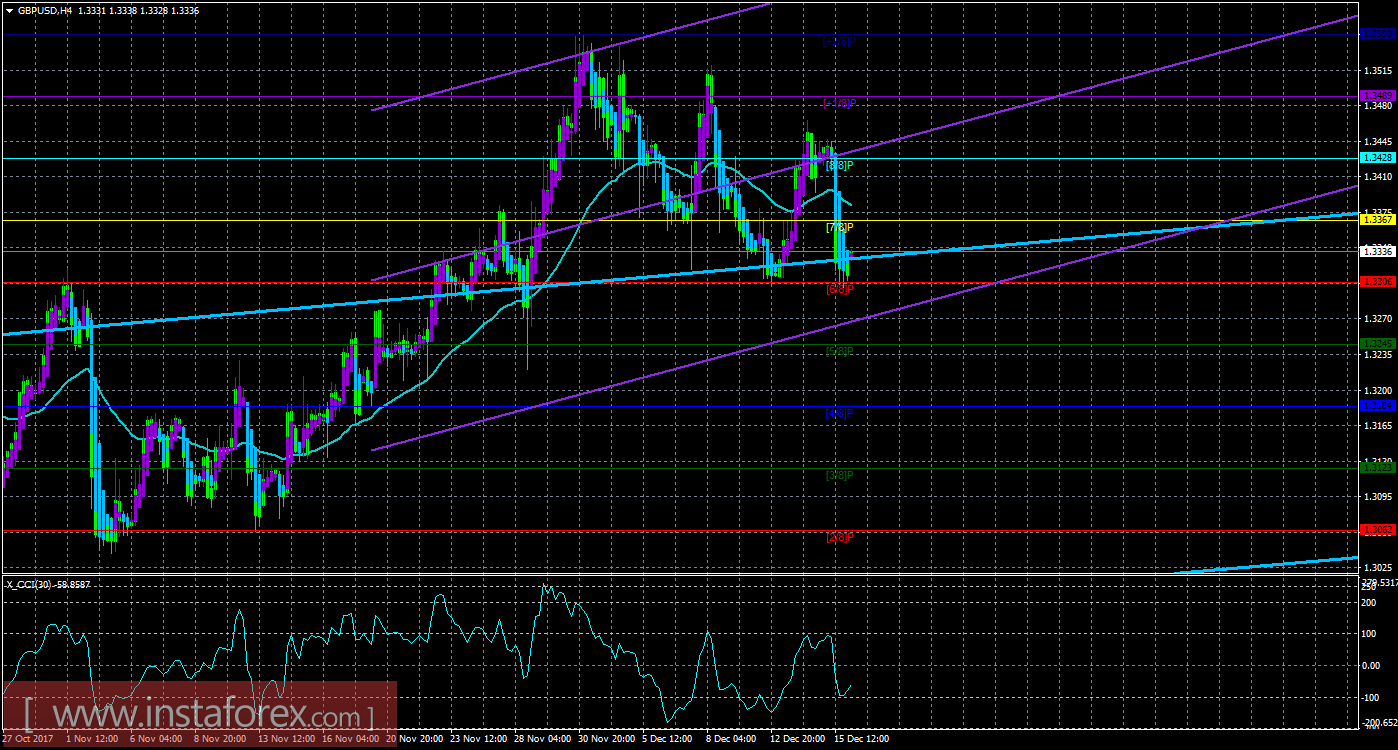Select the X_CCI(30) indicator label
Viewport: 1398px width, 750px height.
click(x=27, y=584)
